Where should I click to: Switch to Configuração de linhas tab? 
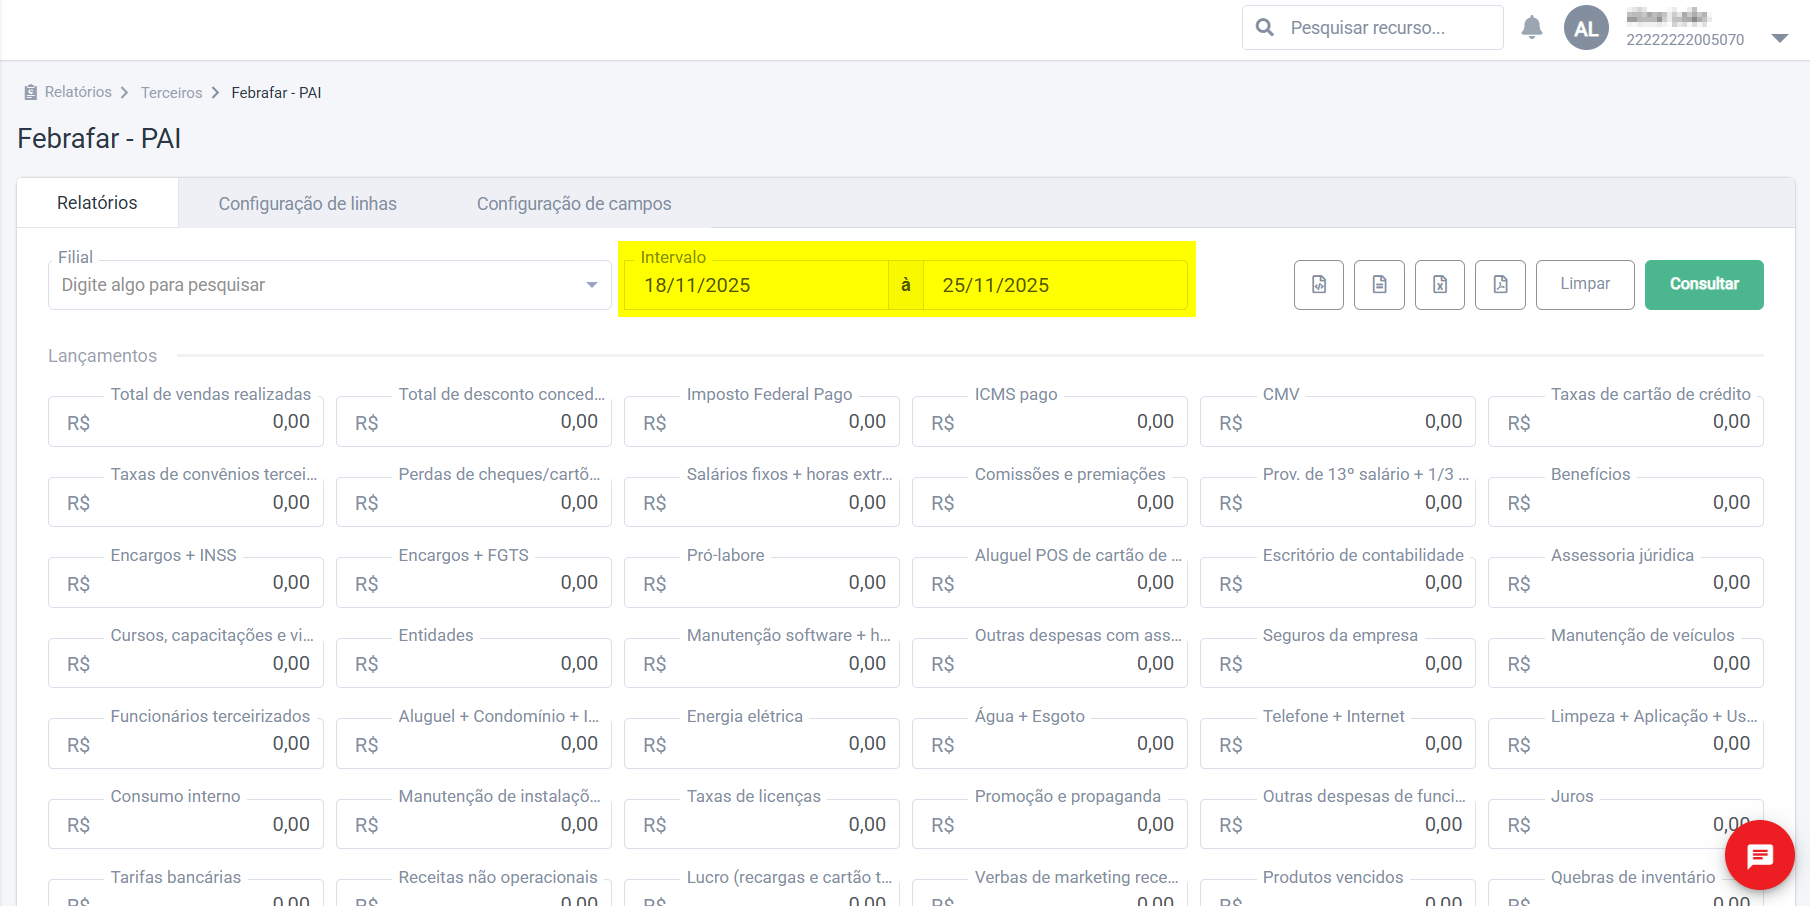pyautogui.click(x=307, y=204)
